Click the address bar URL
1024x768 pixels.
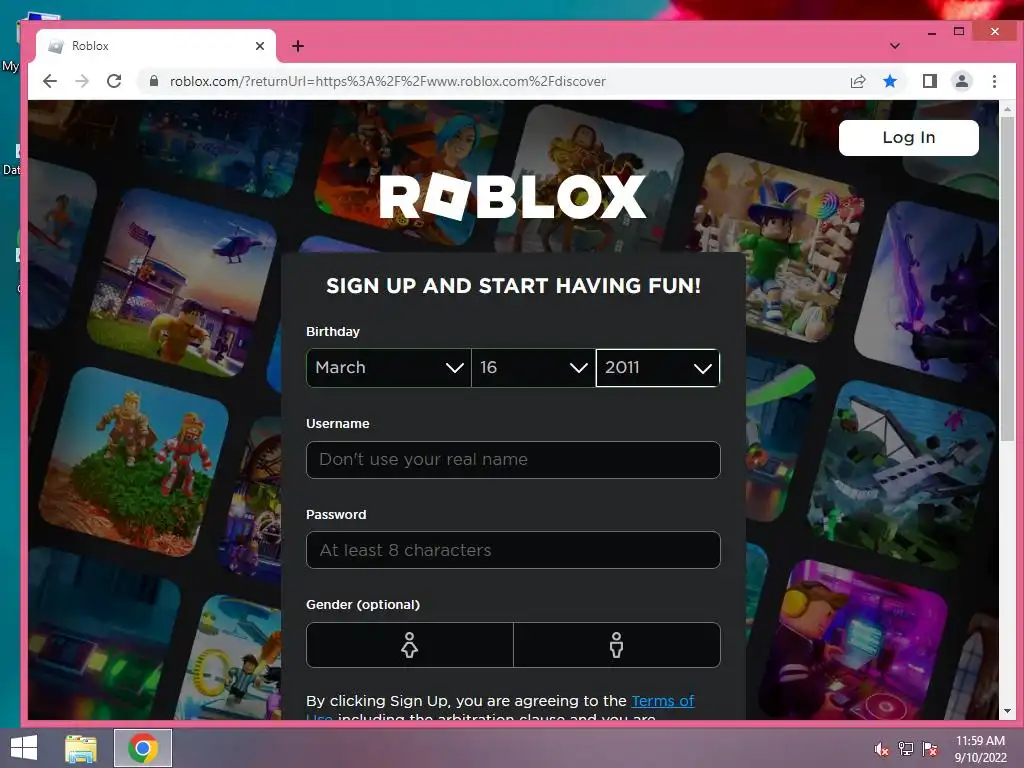[x=388, y=81]
